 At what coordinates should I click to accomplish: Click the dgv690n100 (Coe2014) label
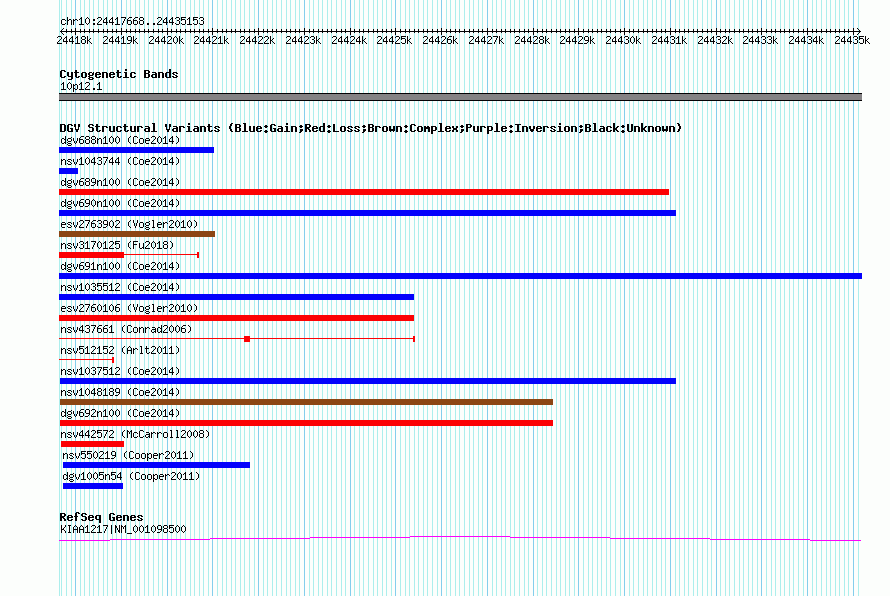[x=120, y=203]
